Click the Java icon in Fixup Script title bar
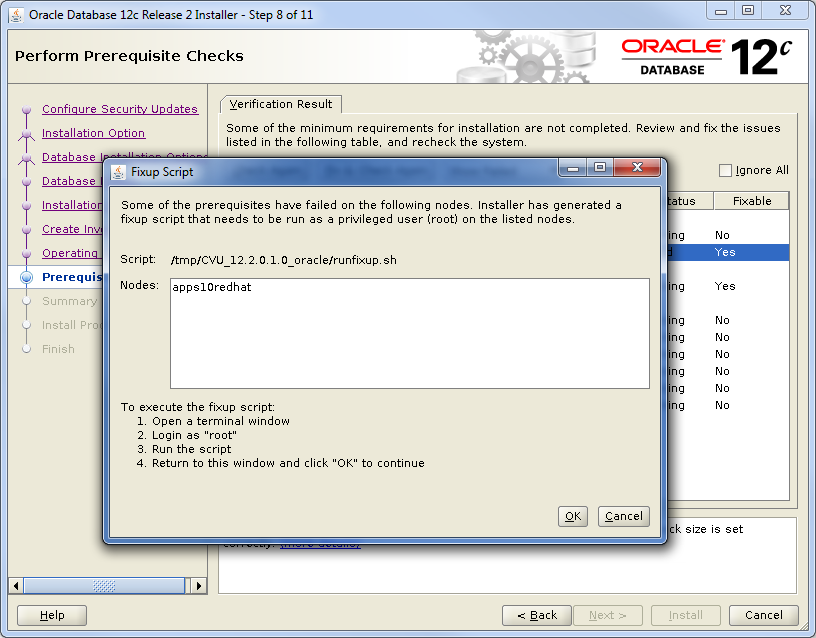 (118, 172)
